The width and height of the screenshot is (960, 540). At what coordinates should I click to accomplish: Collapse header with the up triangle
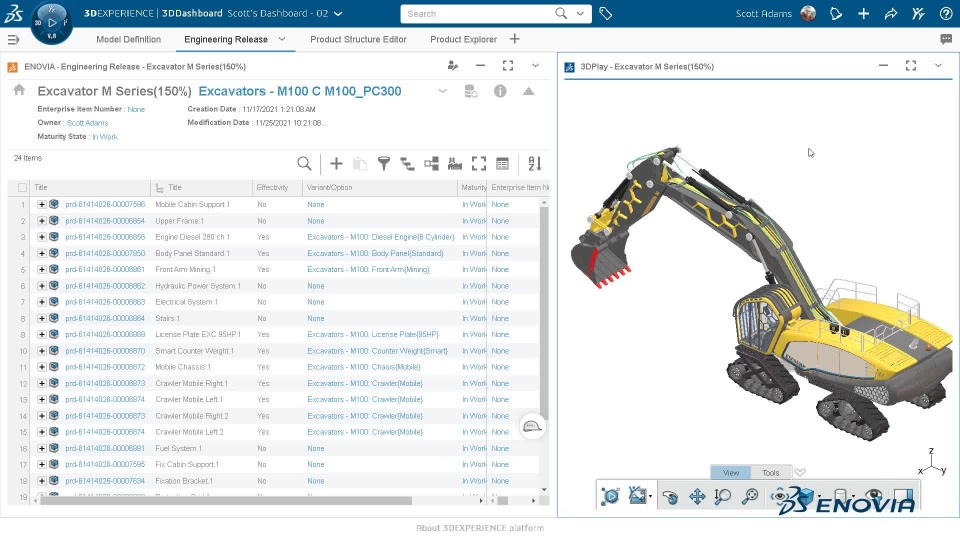coord(528,91)
